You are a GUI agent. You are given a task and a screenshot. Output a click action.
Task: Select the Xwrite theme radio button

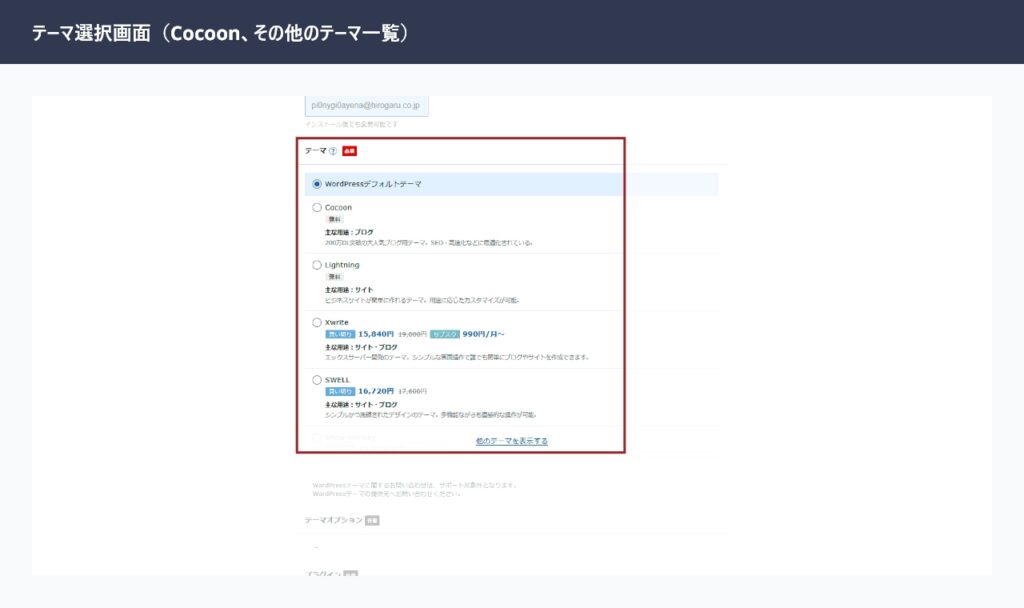pos(317,323)
